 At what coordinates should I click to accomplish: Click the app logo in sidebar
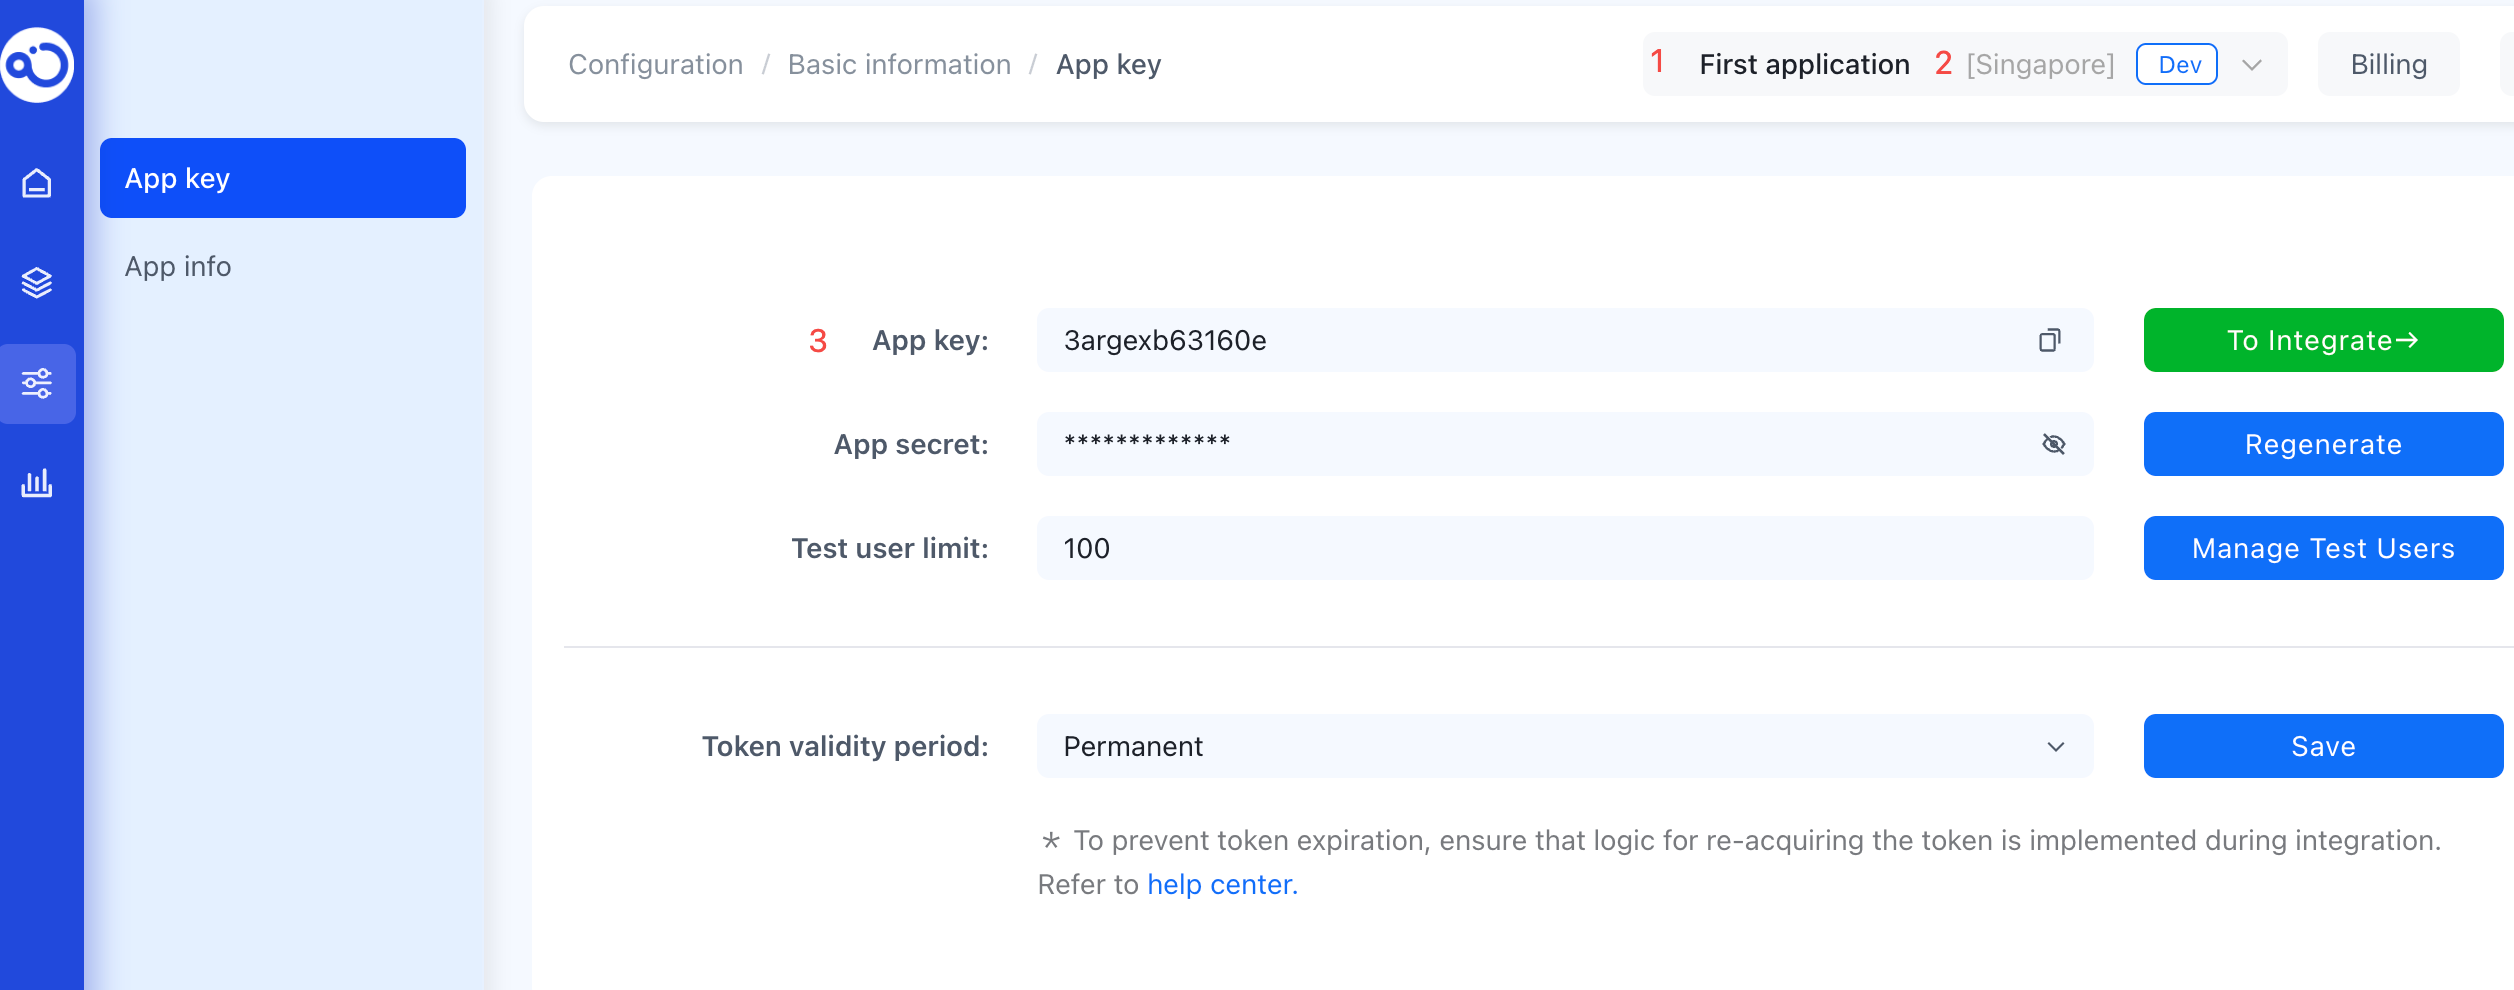coord(37,65)
